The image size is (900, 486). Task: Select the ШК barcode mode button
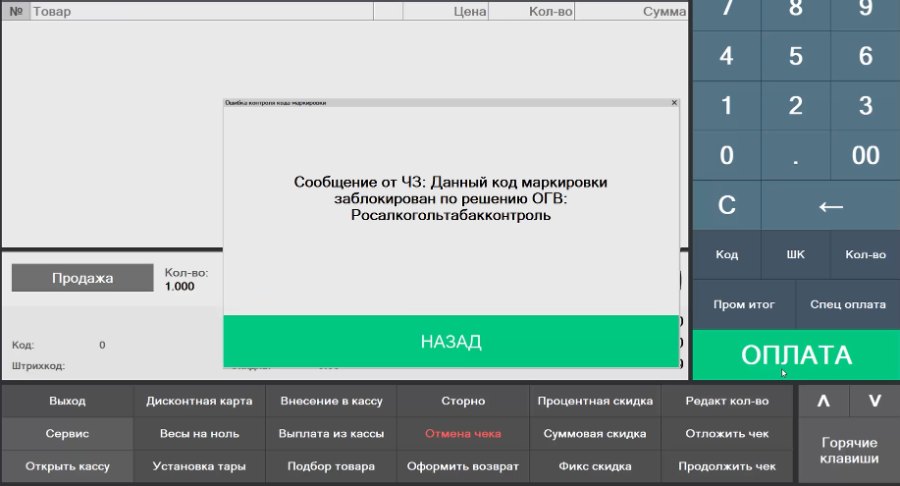[796, 255]
